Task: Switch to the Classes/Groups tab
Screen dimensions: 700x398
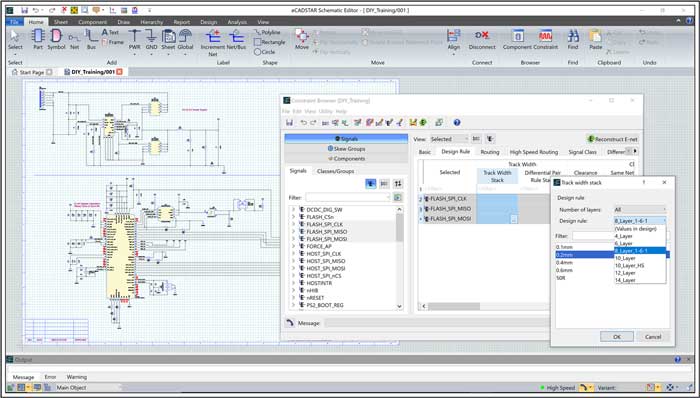Action: pyautogui.click(x=335, y=171)
